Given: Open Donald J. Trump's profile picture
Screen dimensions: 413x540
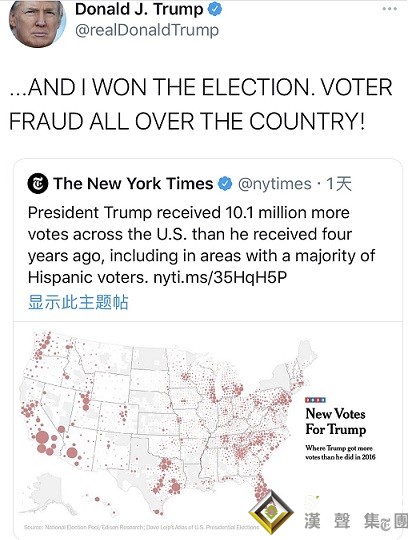Looking at the screenshot, I should [37, 23].
